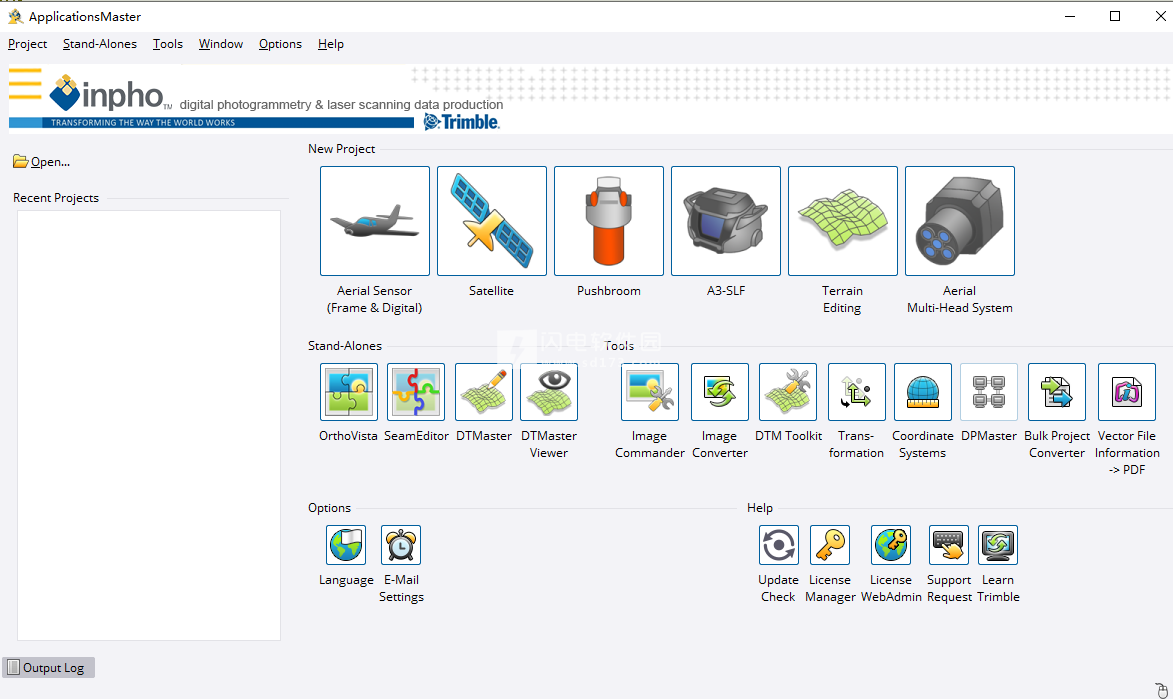Open a project with the Open link

tap(44, 161)
